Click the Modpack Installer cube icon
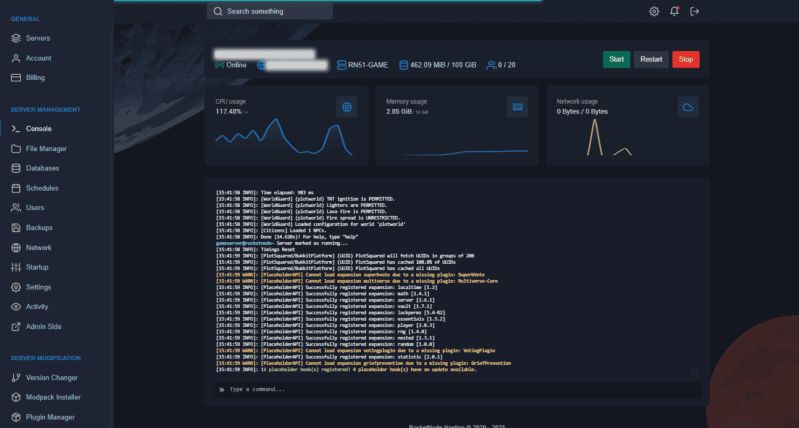This screenshot has width=799, height=428. [x=16, y=397]
